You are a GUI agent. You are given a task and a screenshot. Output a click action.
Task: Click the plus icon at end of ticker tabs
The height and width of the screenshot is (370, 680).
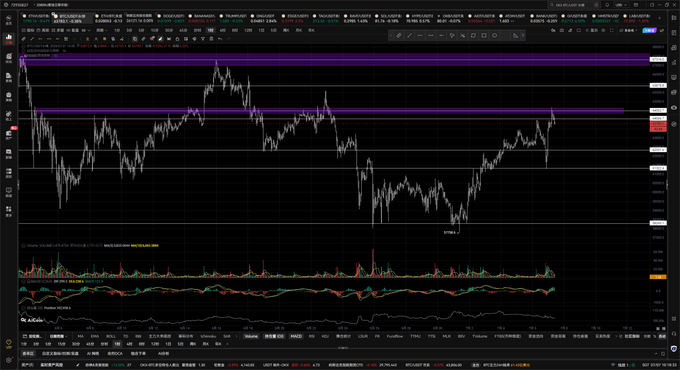click(660, 18)
